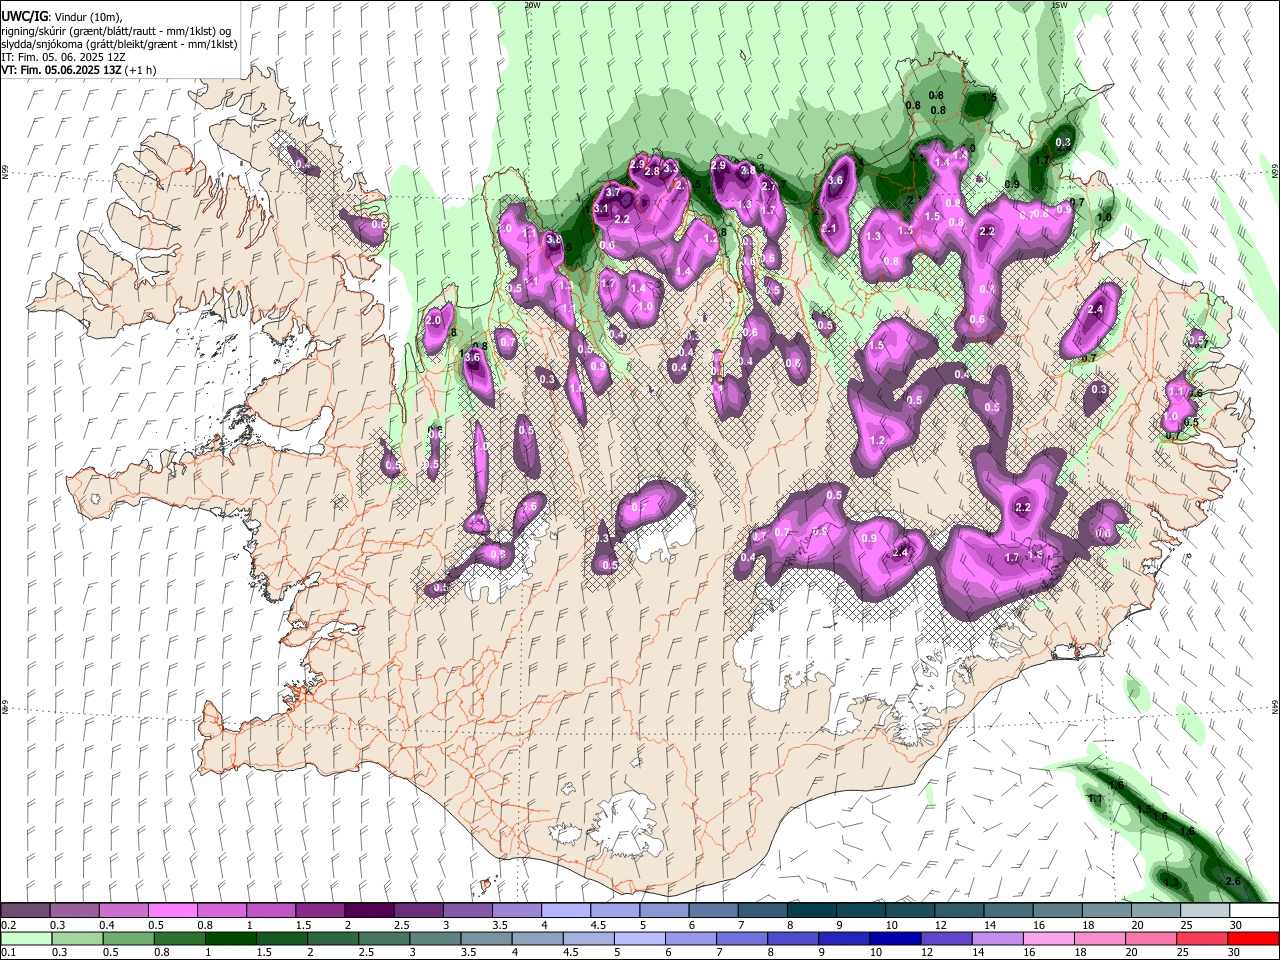Viewport: 1280px width, 960px height.
Task: Select the "2.0" snowfall value on map
Action: [433, 320]
